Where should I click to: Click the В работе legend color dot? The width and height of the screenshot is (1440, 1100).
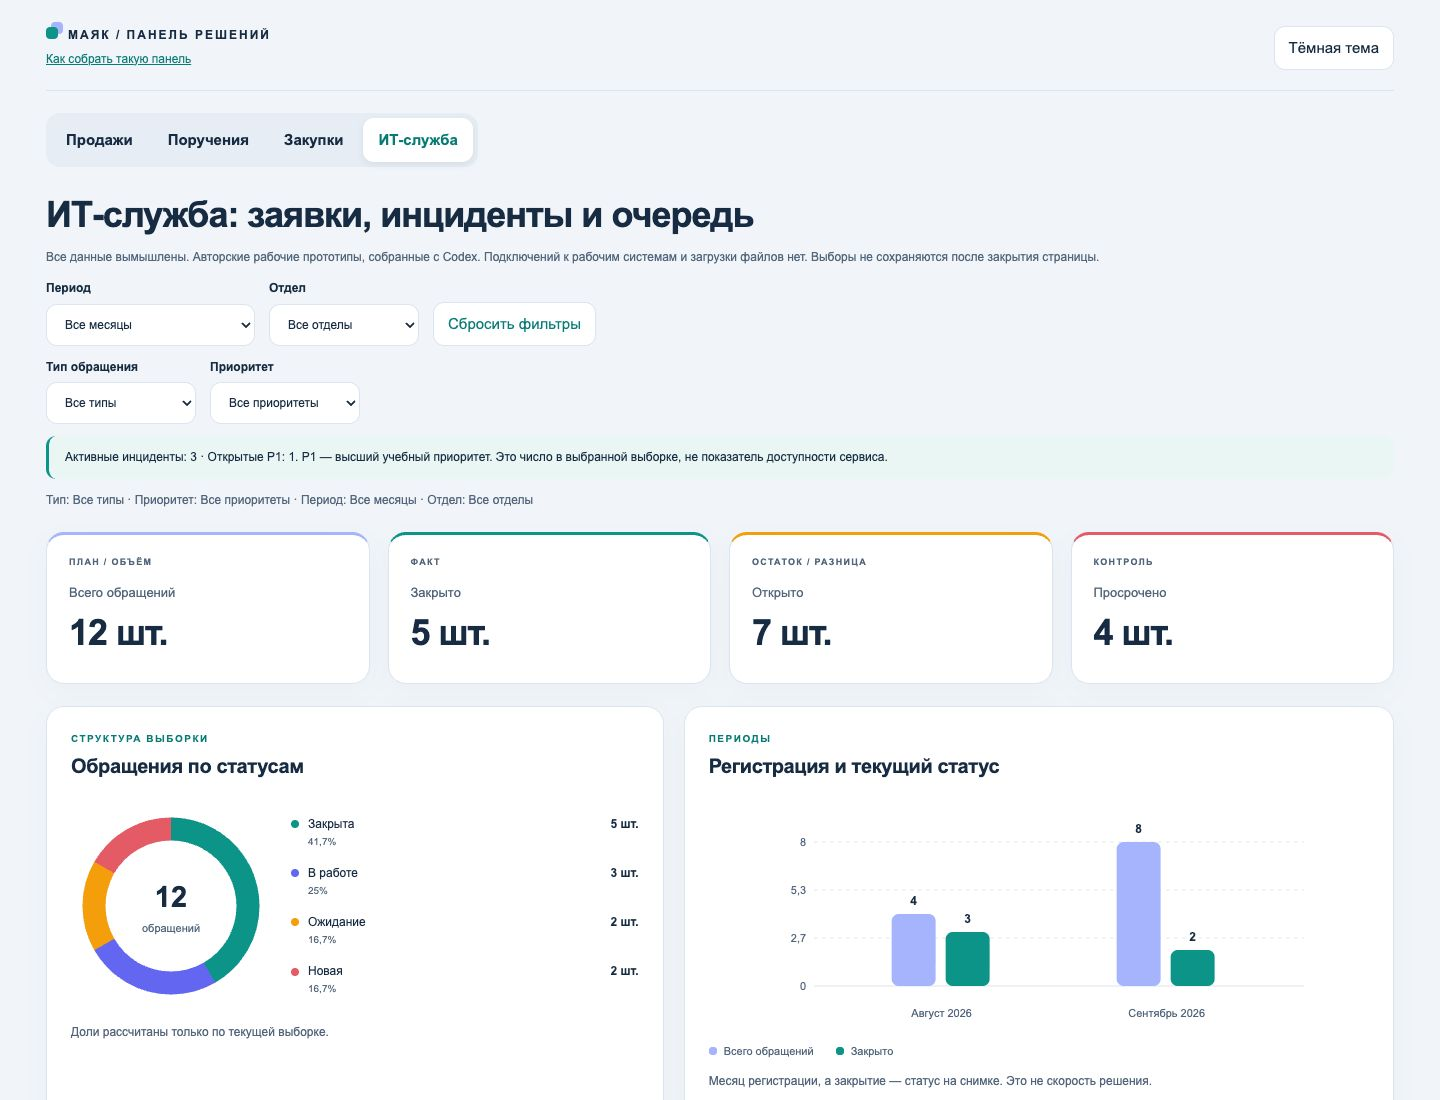pos(295,873)
